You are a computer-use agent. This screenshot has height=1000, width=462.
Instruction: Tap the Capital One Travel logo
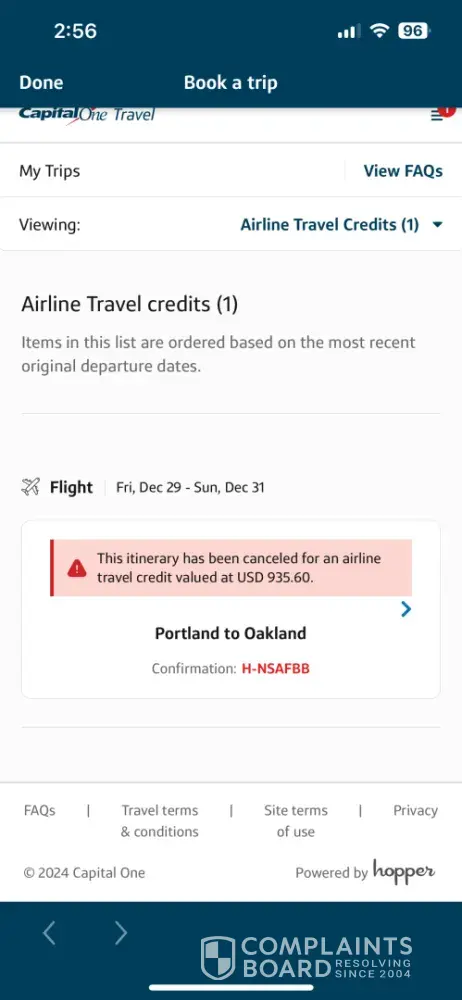[x=87, y=115]
